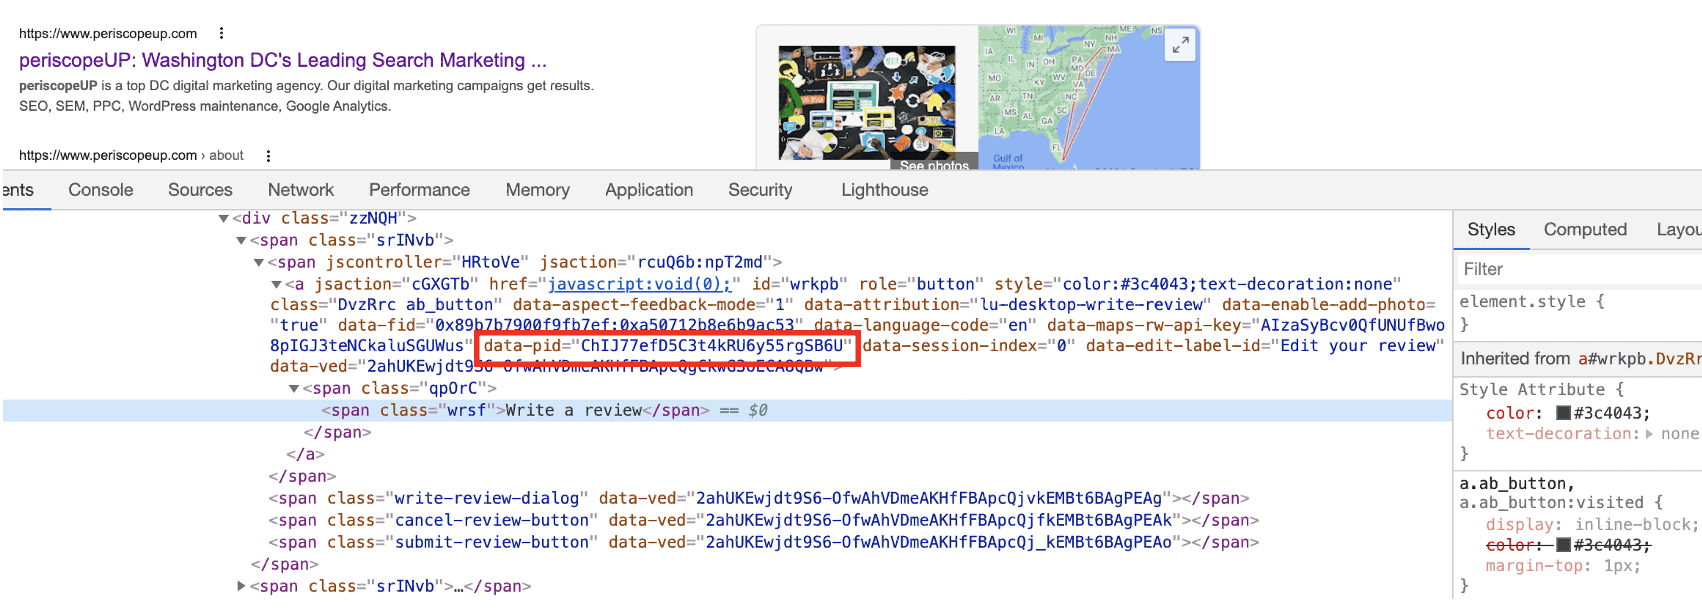
Task: Click the See photos thumbnail
Action: pyautogui.click(x=866, y=102)
